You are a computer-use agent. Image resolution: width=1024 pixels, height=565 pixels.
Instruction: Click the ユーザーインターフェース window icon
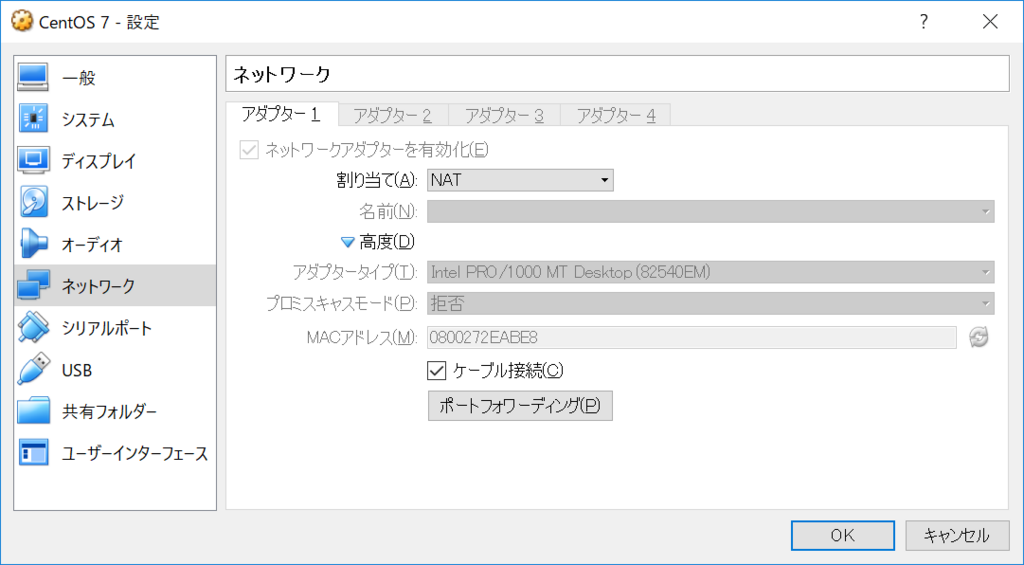pos(33,453)
